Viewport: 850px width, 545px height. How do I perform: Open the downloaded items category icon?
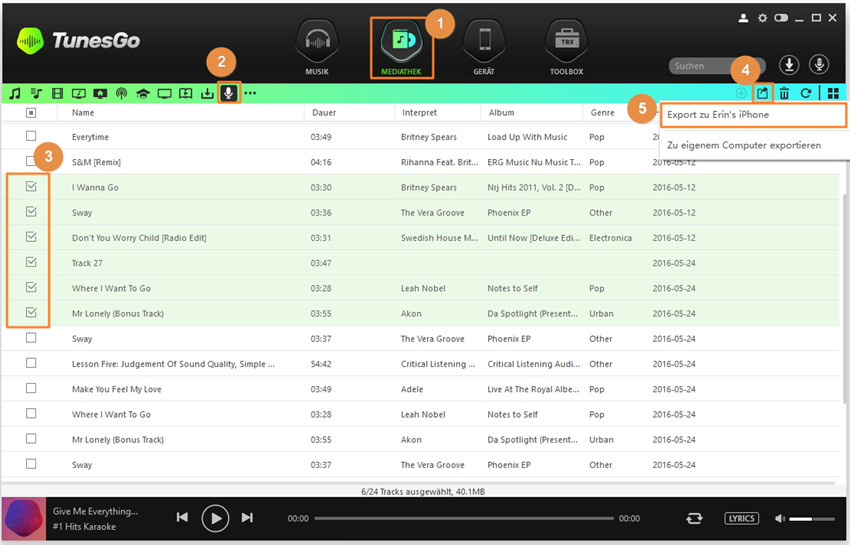(x=207, y=93)
